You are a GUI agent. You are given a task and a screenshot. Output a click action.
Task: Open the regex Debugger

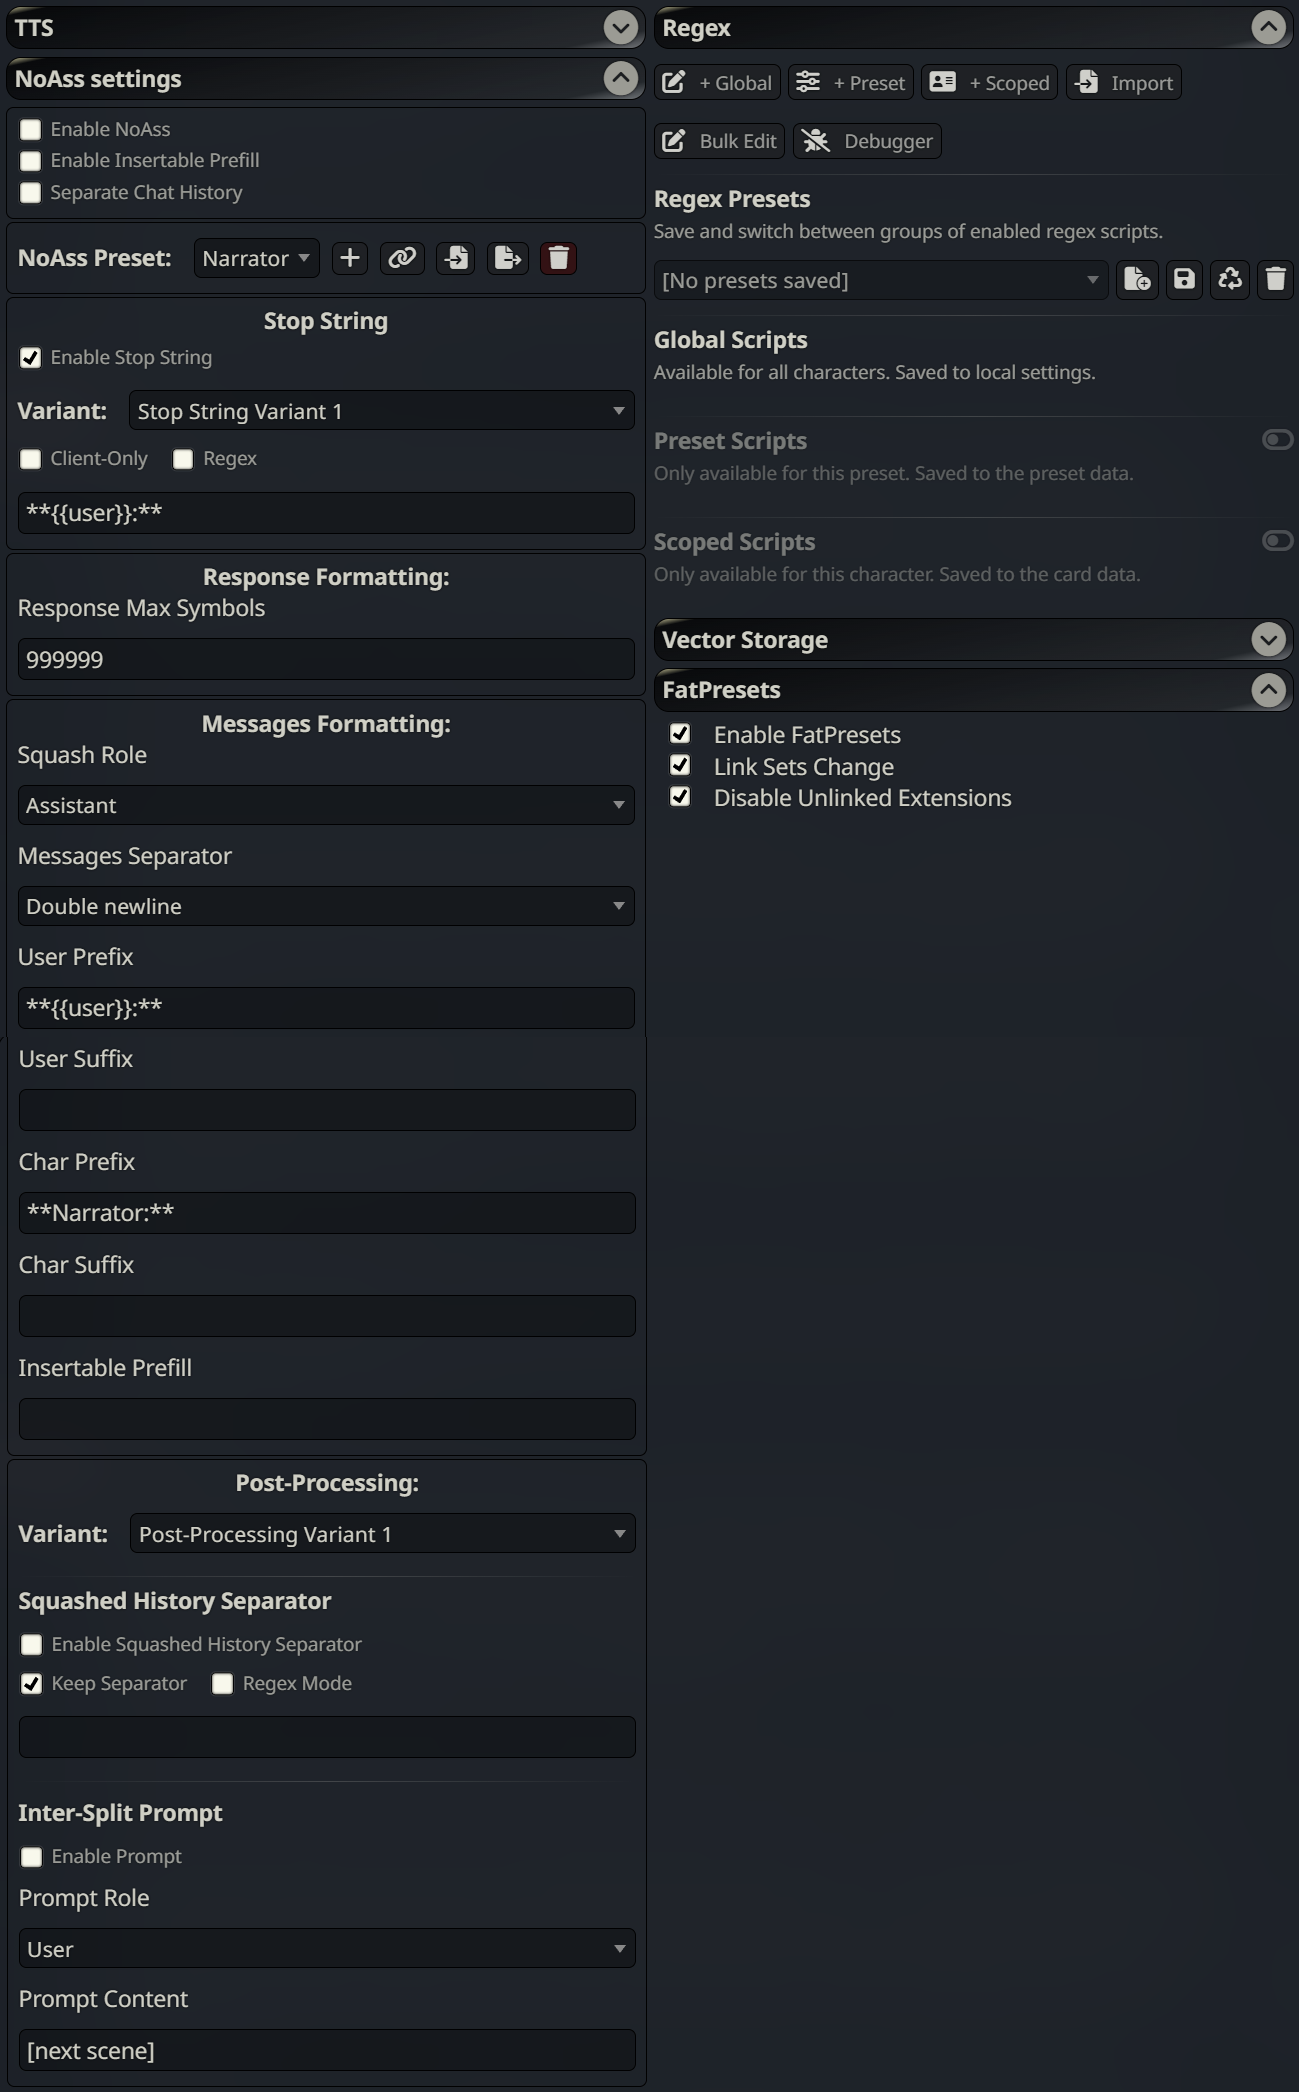(867, 141)
